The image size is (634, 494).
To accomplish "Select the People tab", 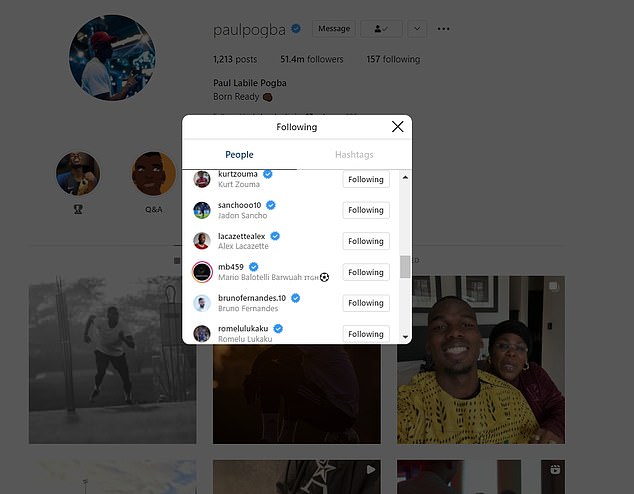I will click(239, 154).
